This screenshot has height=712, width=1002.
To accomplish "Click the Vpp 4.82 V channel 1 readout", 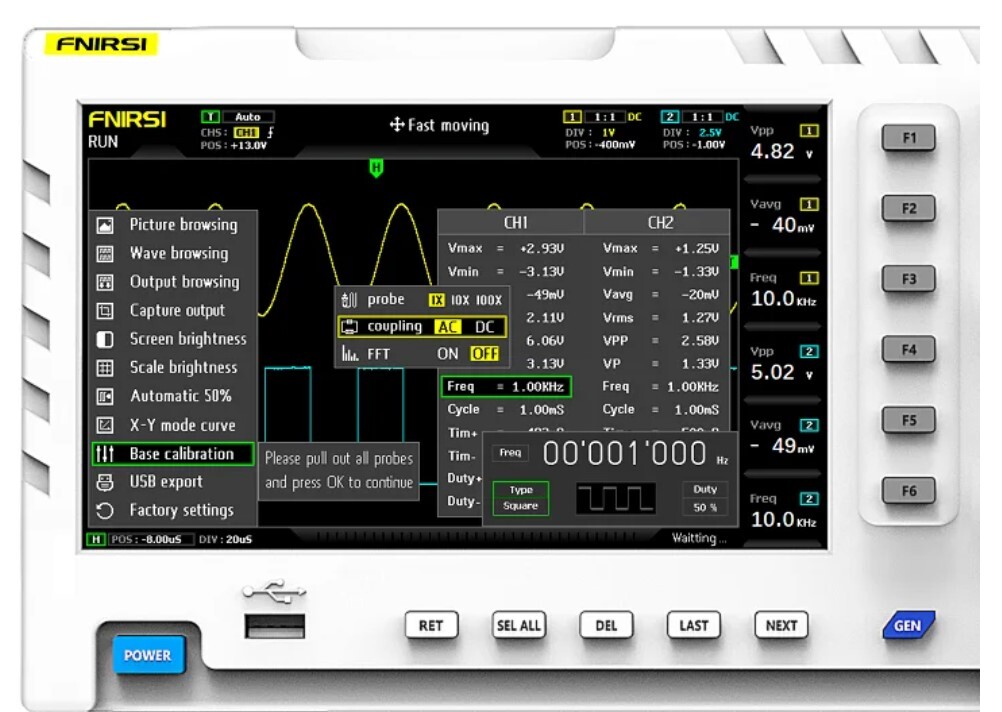I will click(785, 143).
